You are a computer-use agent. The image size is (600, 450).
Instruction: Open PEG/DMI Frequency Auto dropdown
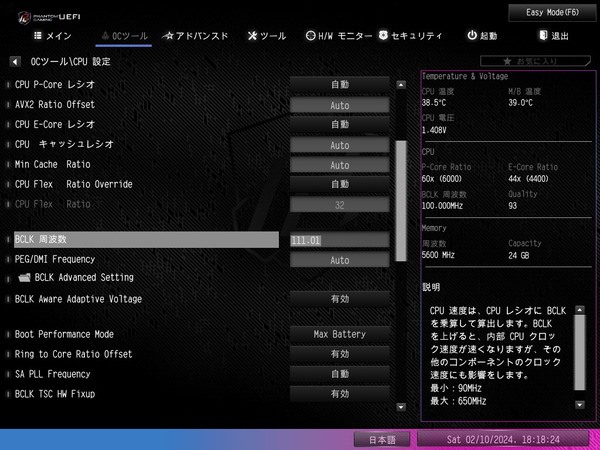tap(339, 260)
